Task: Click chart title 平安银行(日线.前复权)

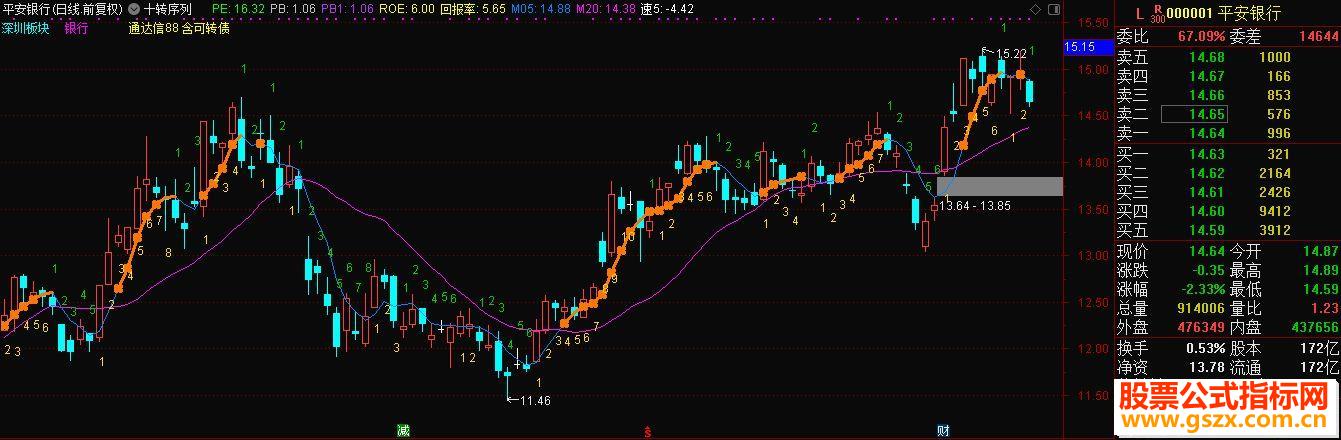Action: click(x=63, y=8)
